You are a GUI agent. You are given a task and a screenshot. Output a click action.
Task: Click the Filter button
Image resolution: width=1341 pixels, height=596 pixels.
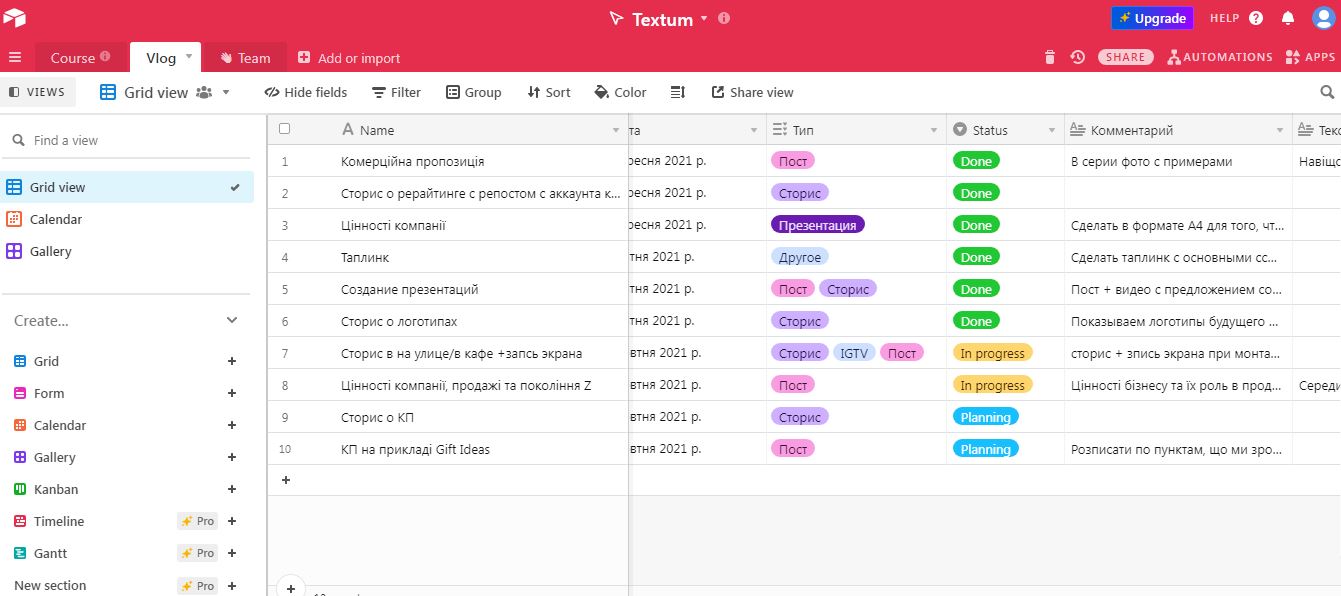point(396,92)
